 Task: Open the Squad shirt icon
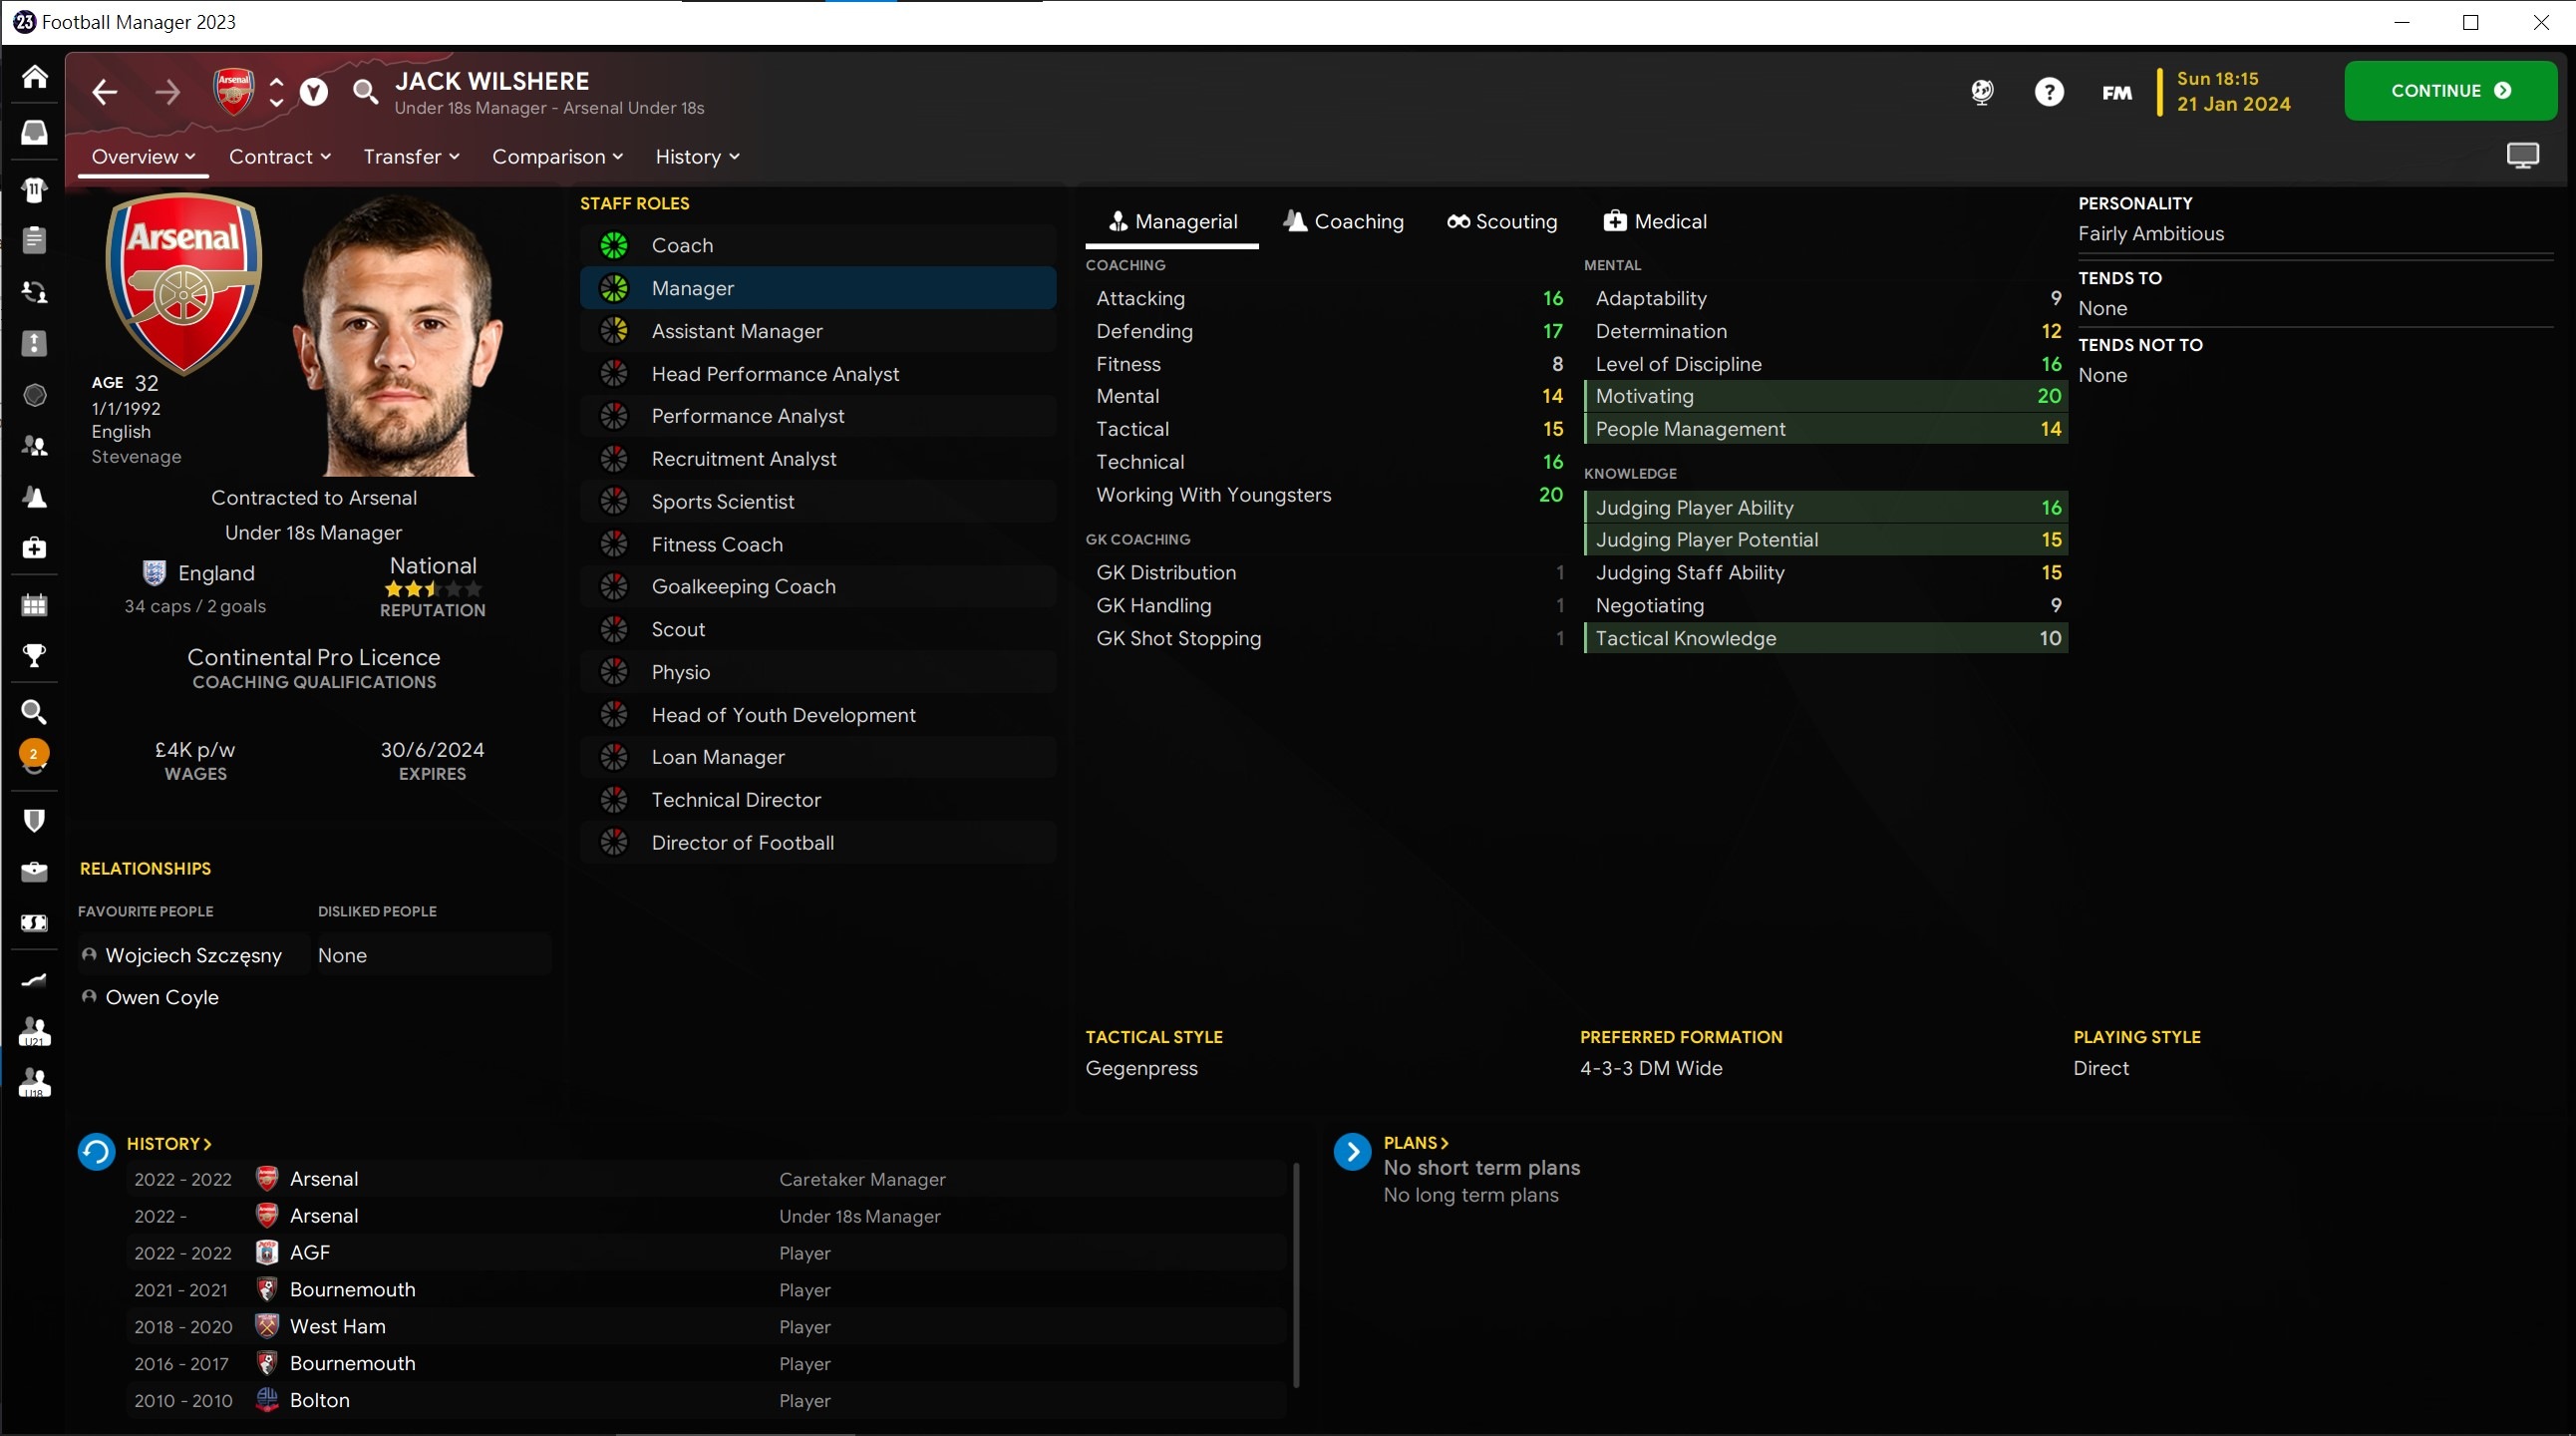(35, 190)
